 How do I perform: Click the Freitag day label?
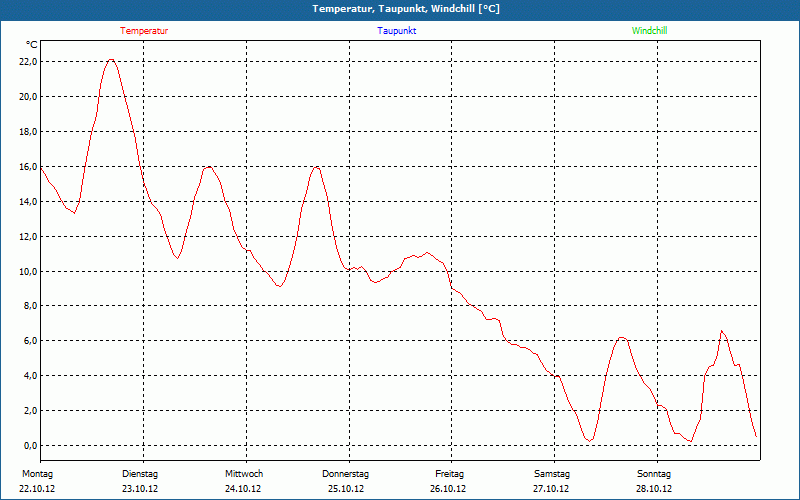pos(449,474)
